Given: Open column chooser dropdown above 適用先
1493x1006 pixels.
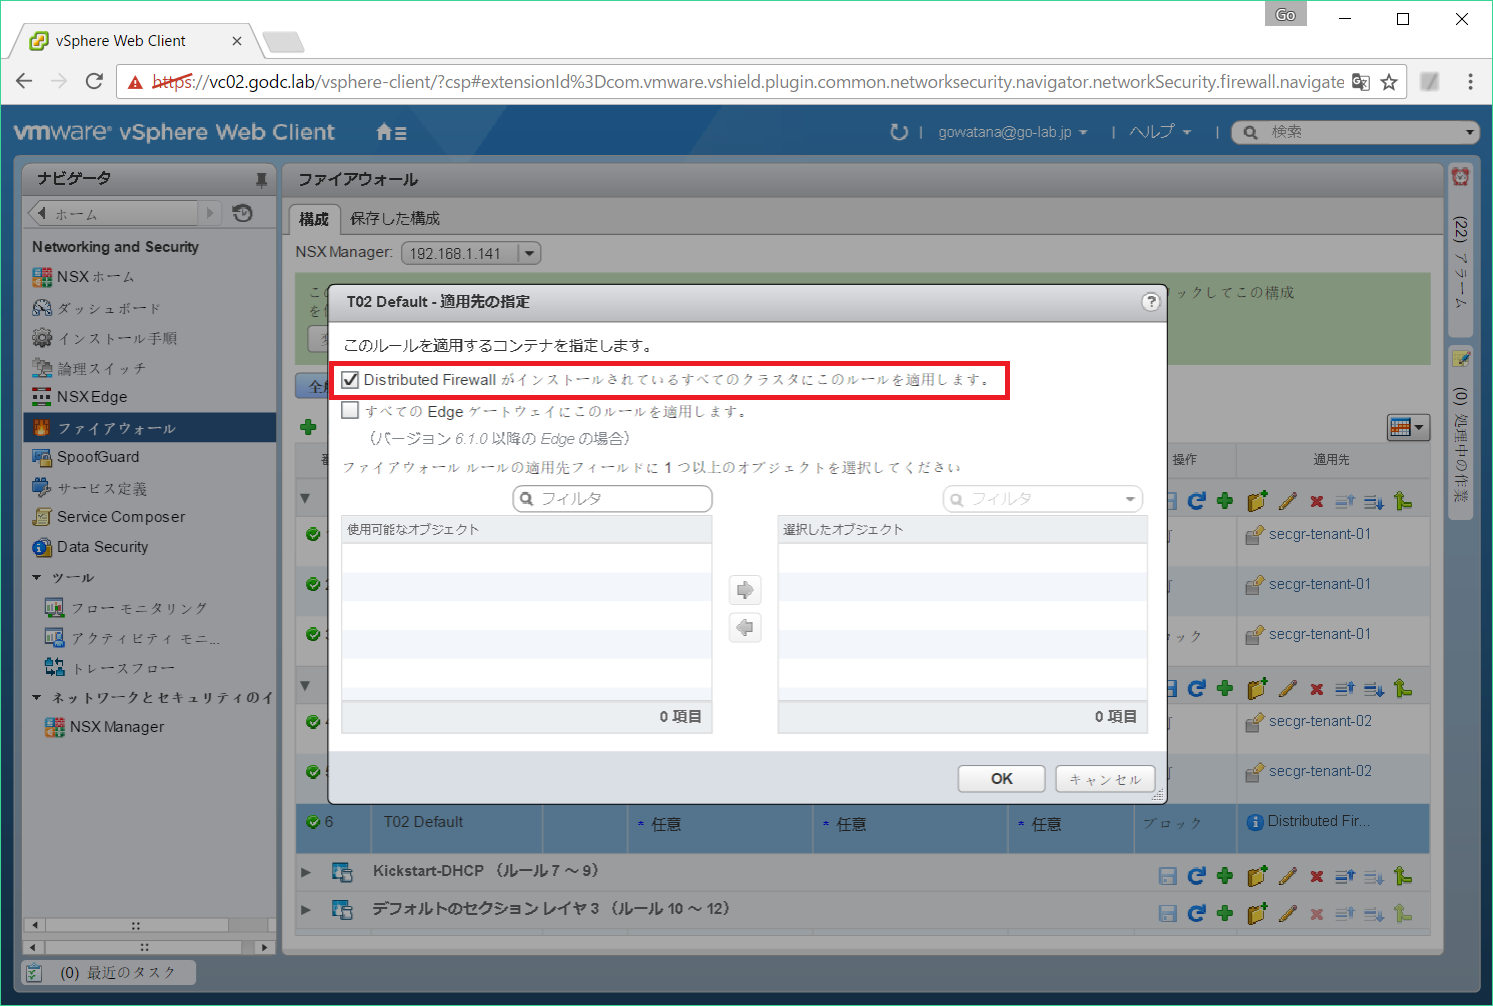Looking at the screenshot, I should (1408, 428).
